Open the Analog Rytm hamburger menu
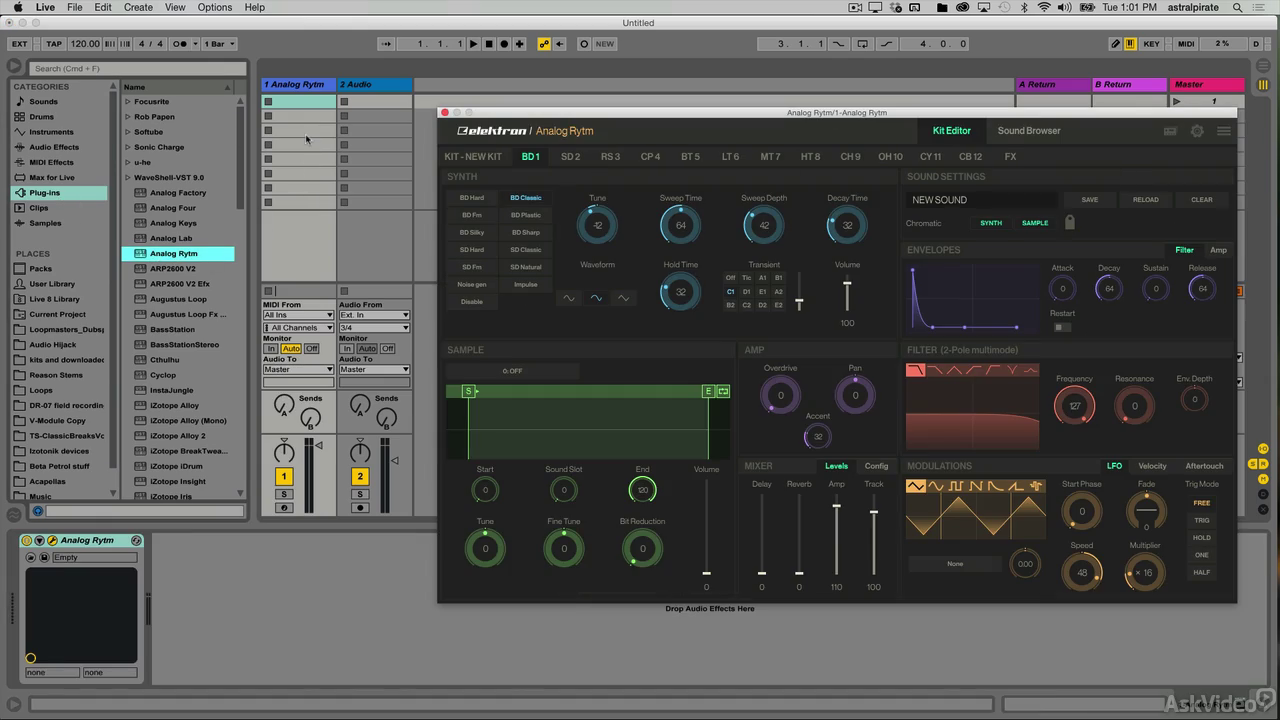 click(1224, 131)
